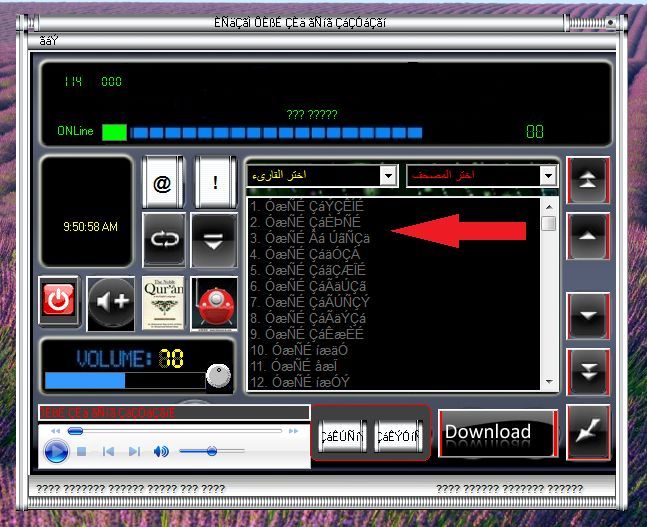Click the single down arrow button
647x527 pixels.
click(x=586, y=316)
